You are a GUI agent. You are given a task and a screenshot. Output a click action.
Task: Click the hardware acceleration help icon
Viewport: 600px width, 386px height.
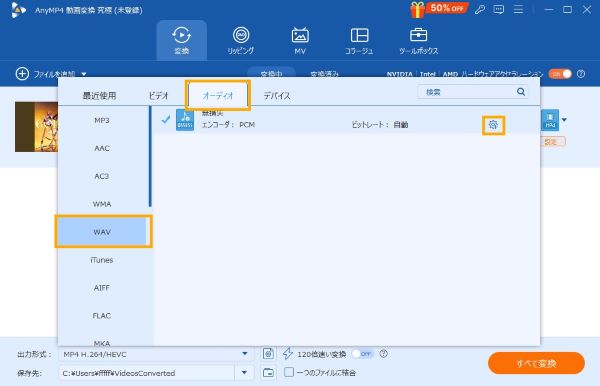click(581, 74)
